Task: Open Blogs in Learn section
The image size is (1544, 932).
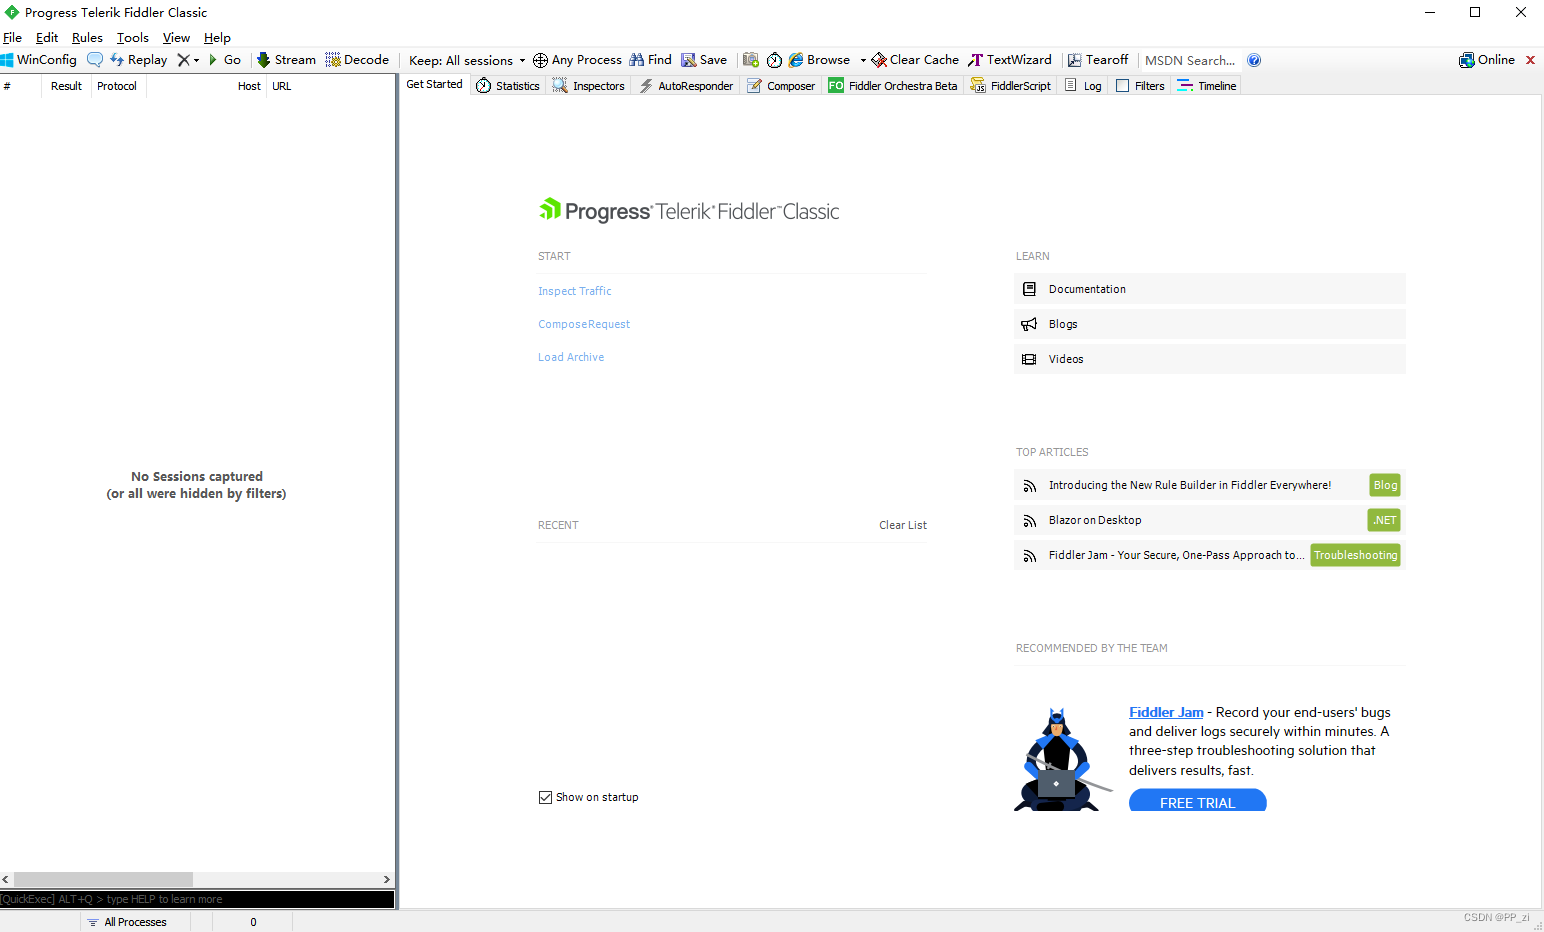Action: point(1210,324)
